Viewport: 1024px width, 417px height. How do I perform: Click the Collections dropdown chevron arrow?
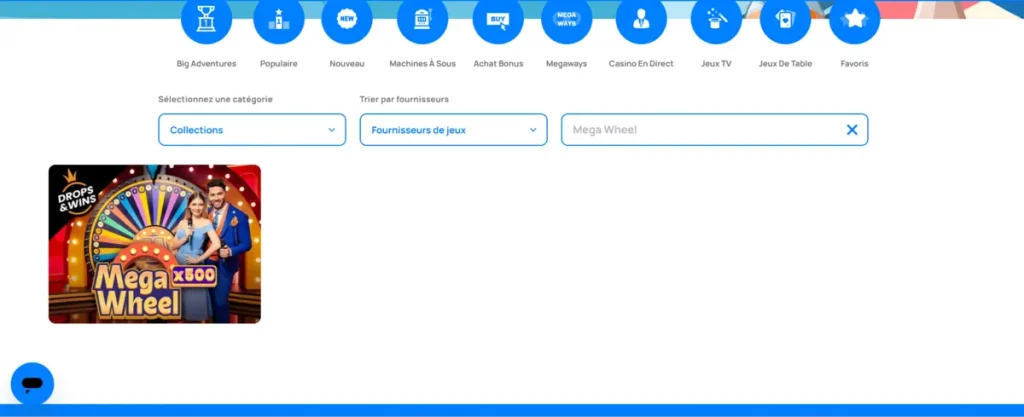tap(332, 130)
